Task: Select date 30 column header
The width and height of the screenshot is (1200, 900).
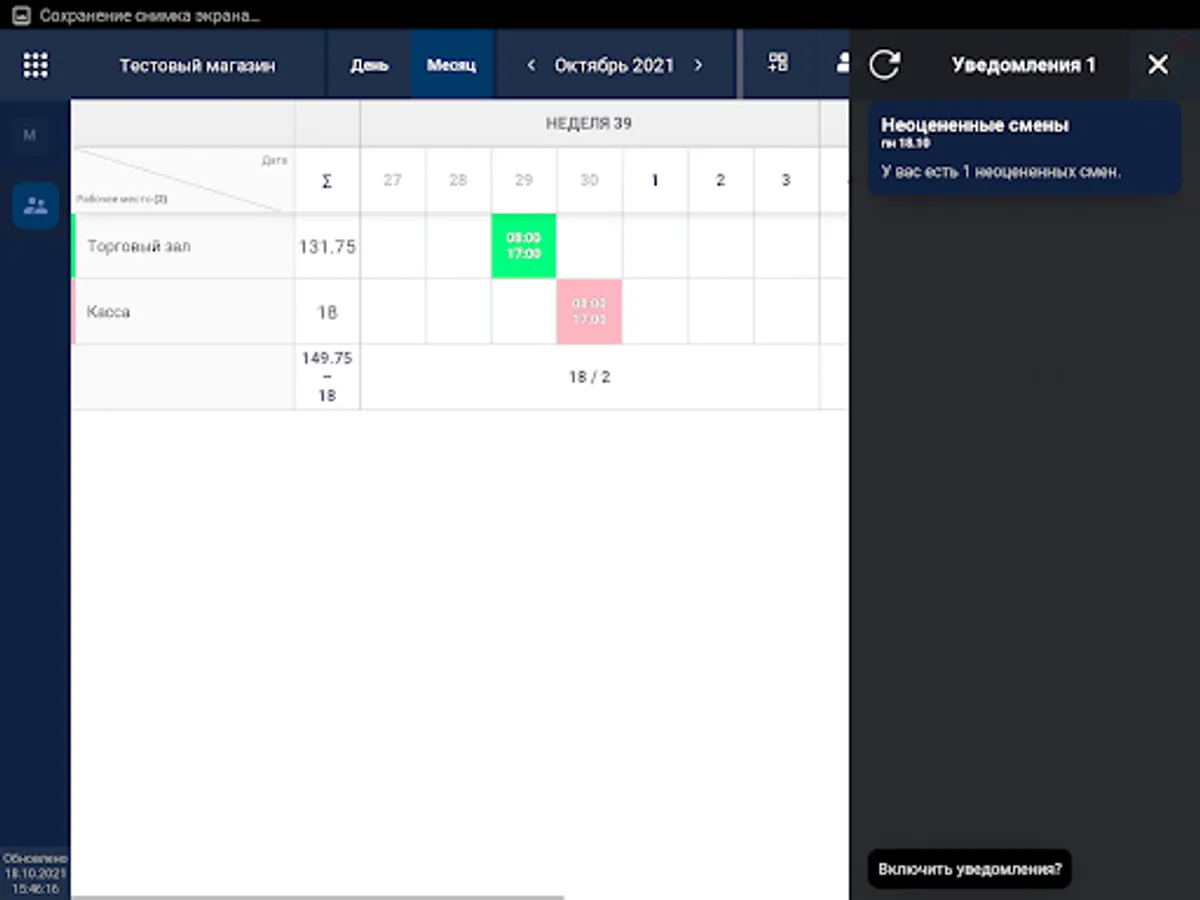Action: 589,181
